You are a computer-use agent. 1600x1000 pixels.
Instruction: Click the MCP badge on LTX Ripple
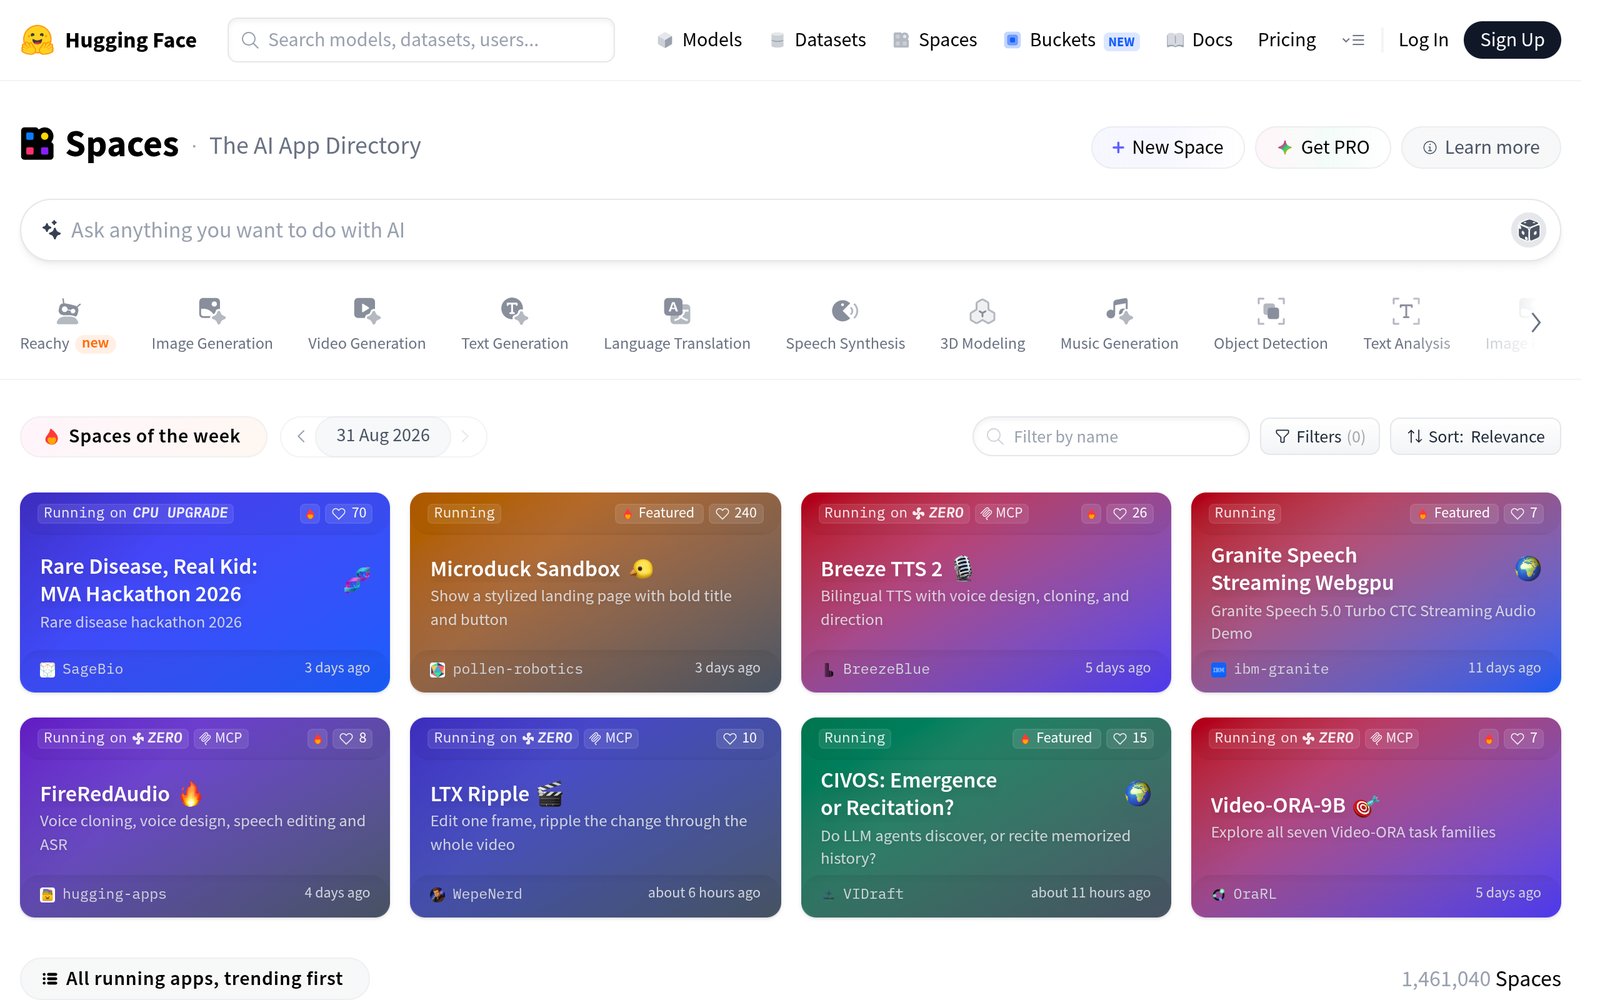tap(611, 738)
